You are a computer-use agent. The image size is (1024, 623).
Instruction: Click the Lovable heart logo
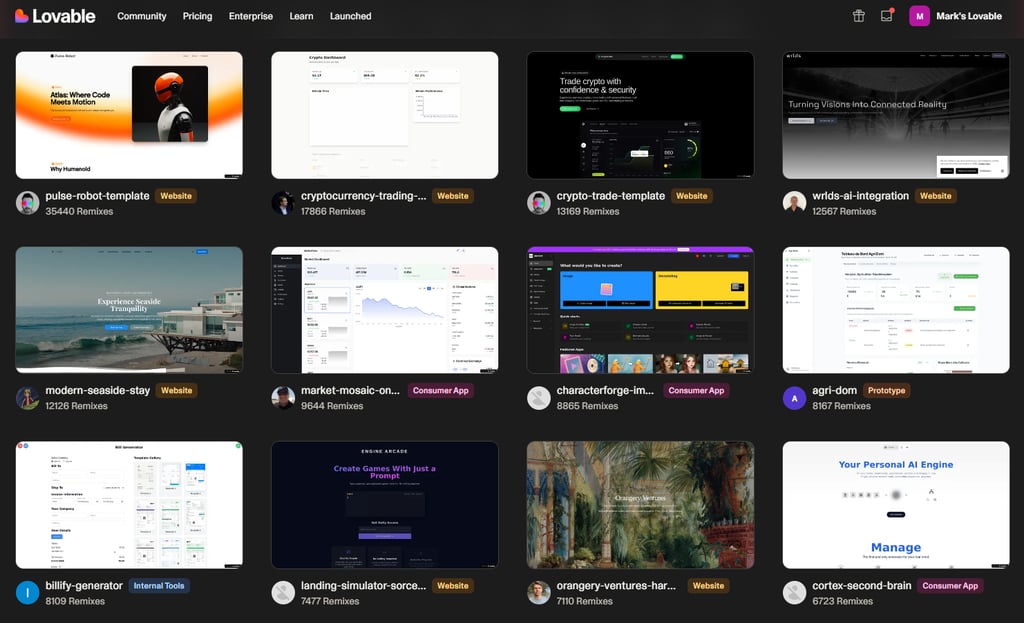click(22, 16)
